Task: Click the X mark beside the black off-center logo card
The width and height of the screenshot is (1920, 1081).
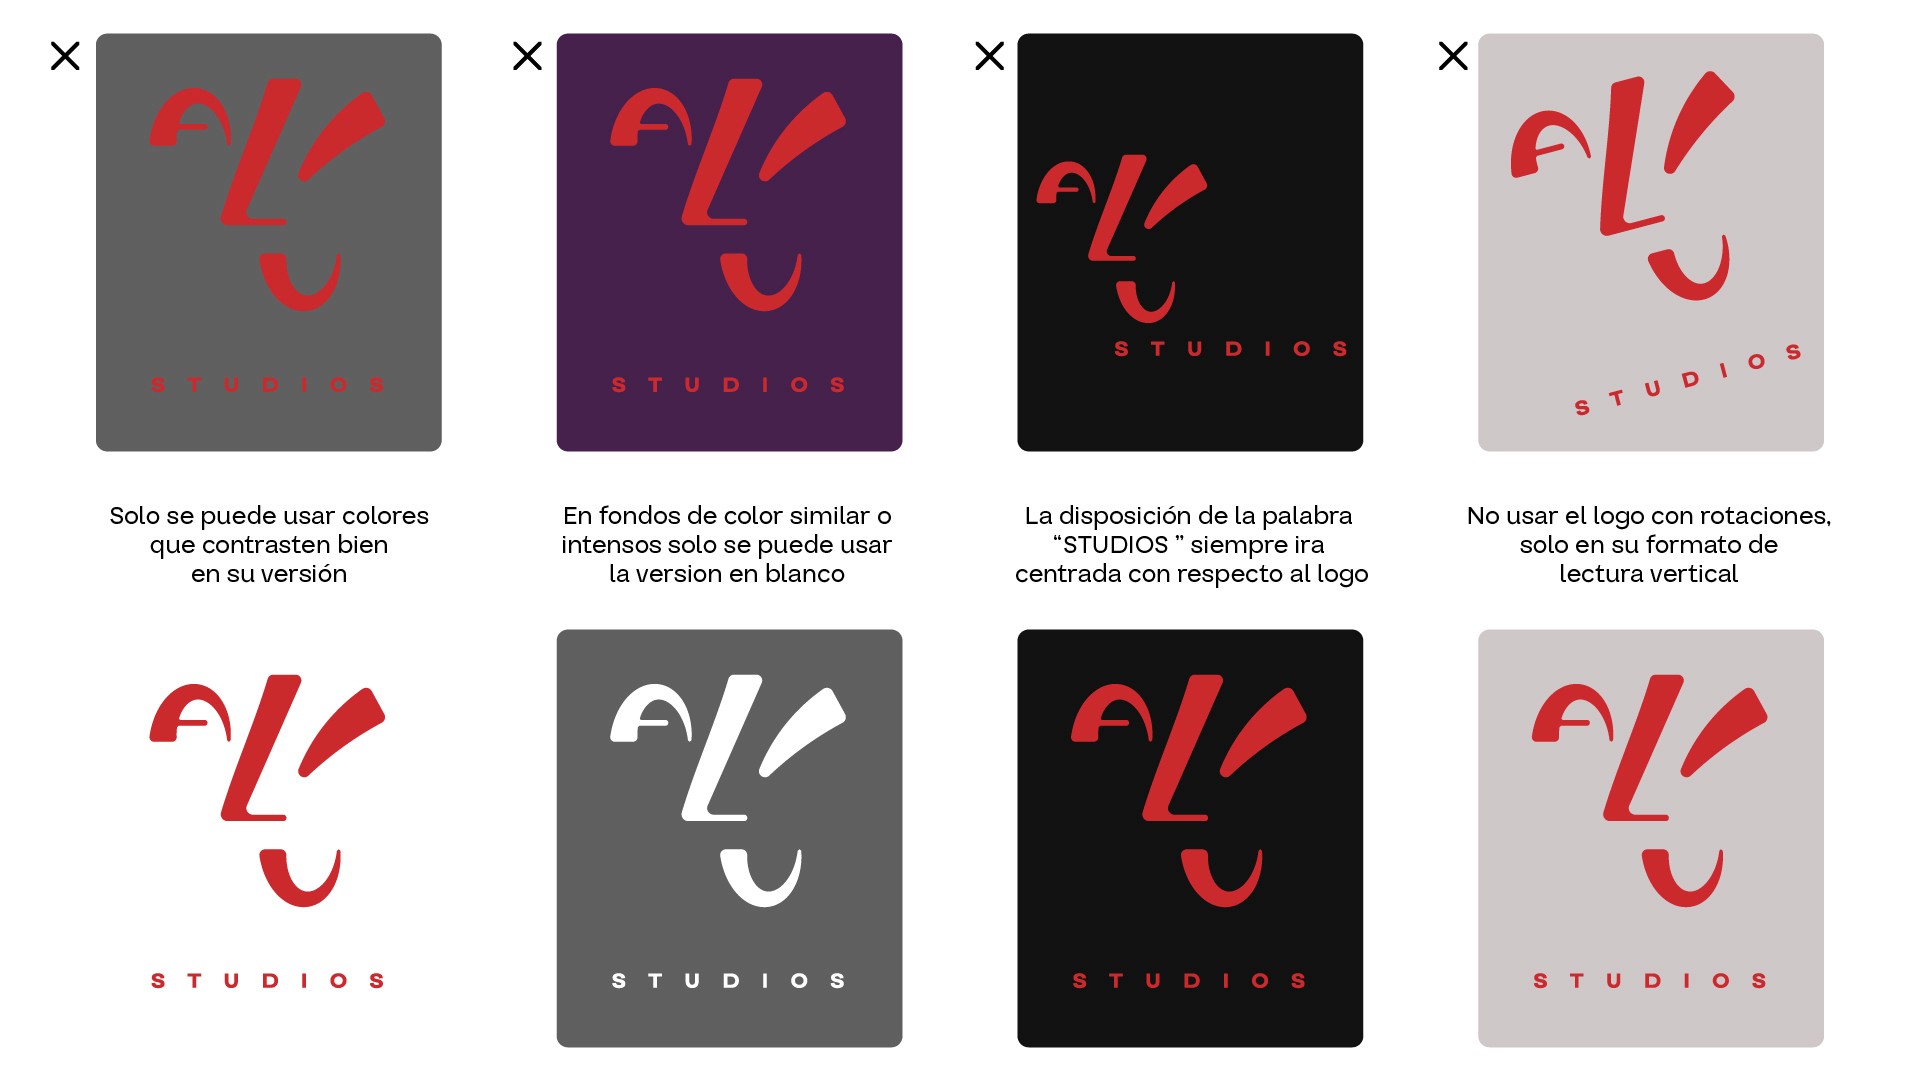Action: (989, 56)
